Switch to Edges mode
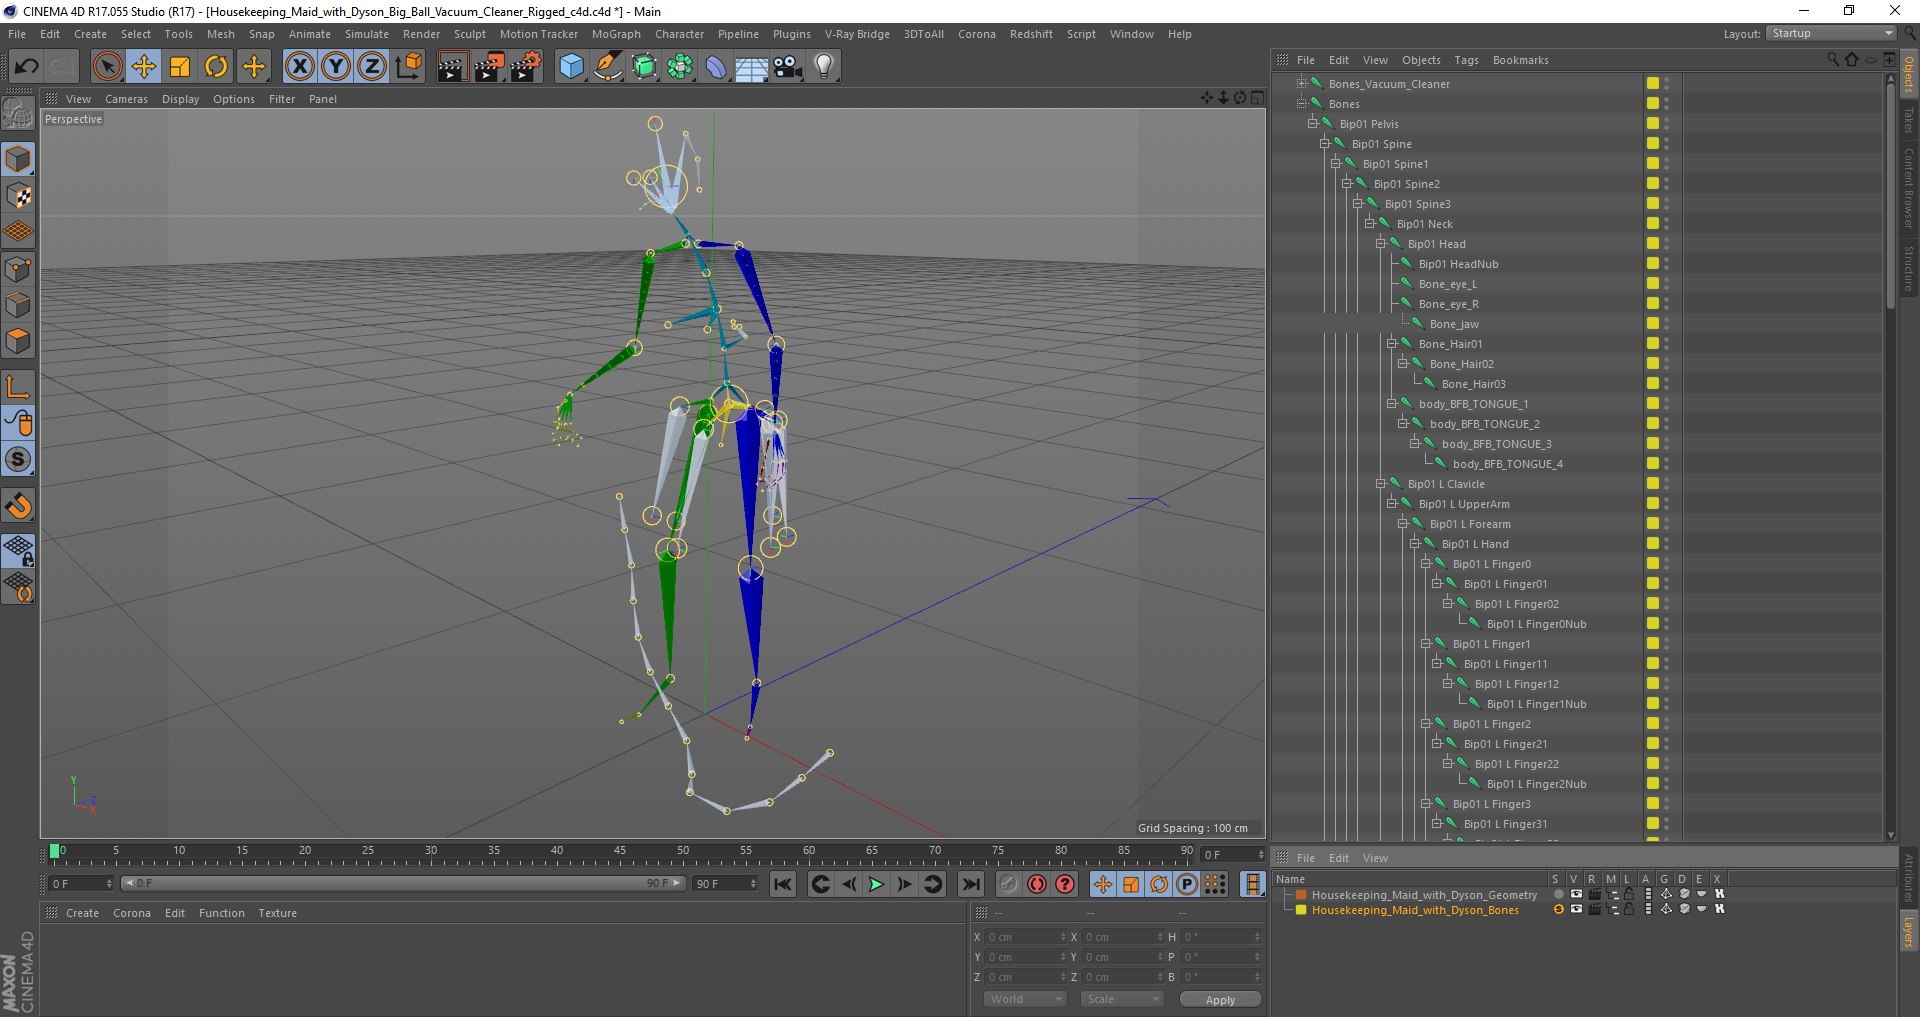The image size is (1920, 1017). point(18,305)
